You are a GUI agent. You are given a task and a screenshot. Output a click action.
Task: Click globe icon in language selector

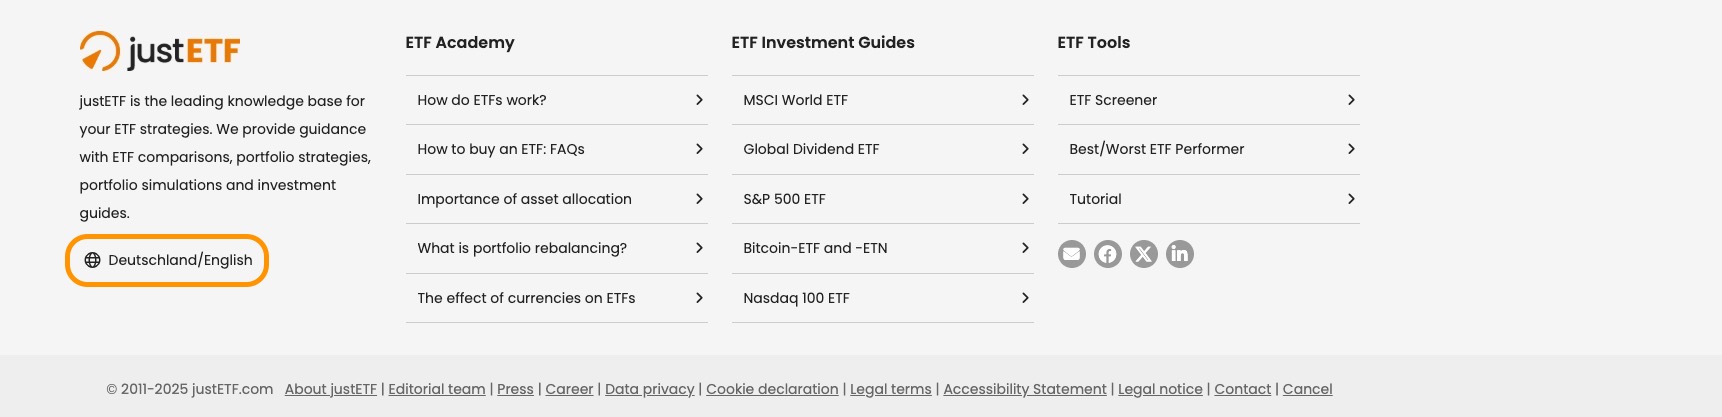tap(92, 260)
